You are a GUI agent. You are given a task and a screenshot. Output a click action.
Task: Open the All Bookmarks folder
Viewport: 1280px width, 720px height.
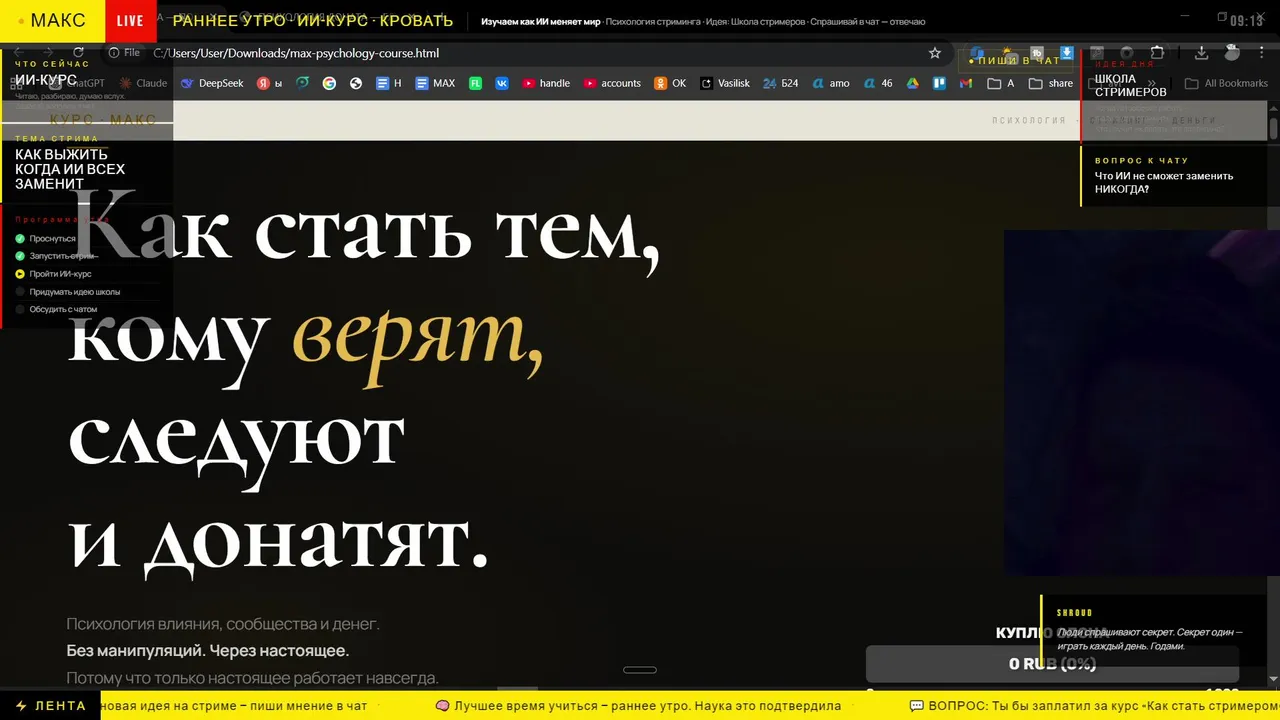click(1226, 83)
